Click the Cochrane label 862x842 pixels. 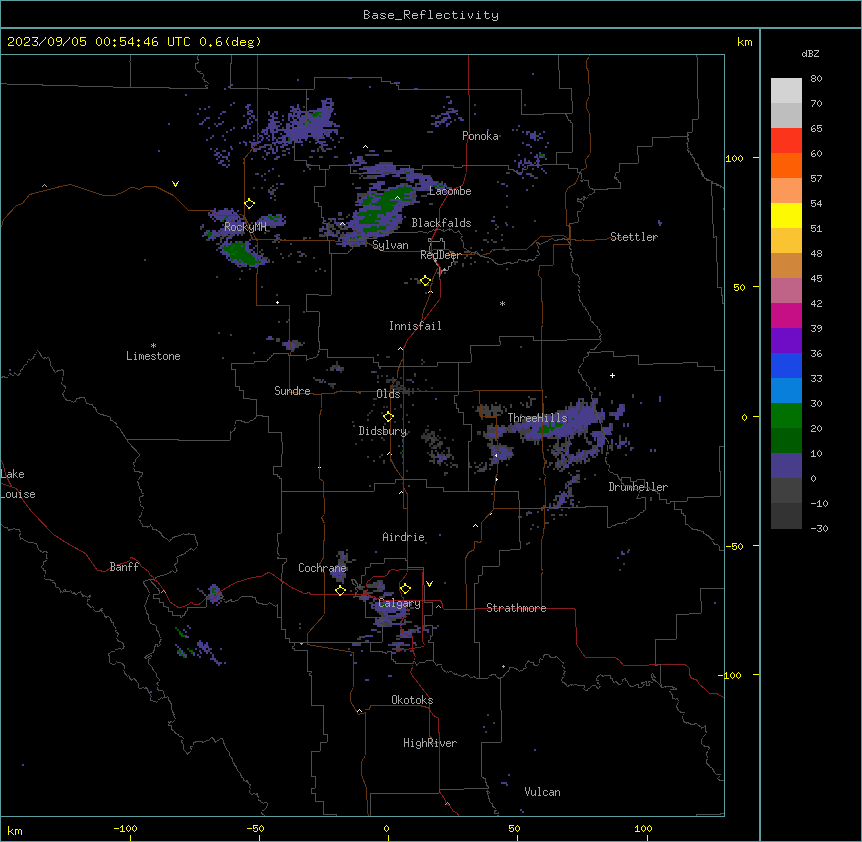click(322, 568)
